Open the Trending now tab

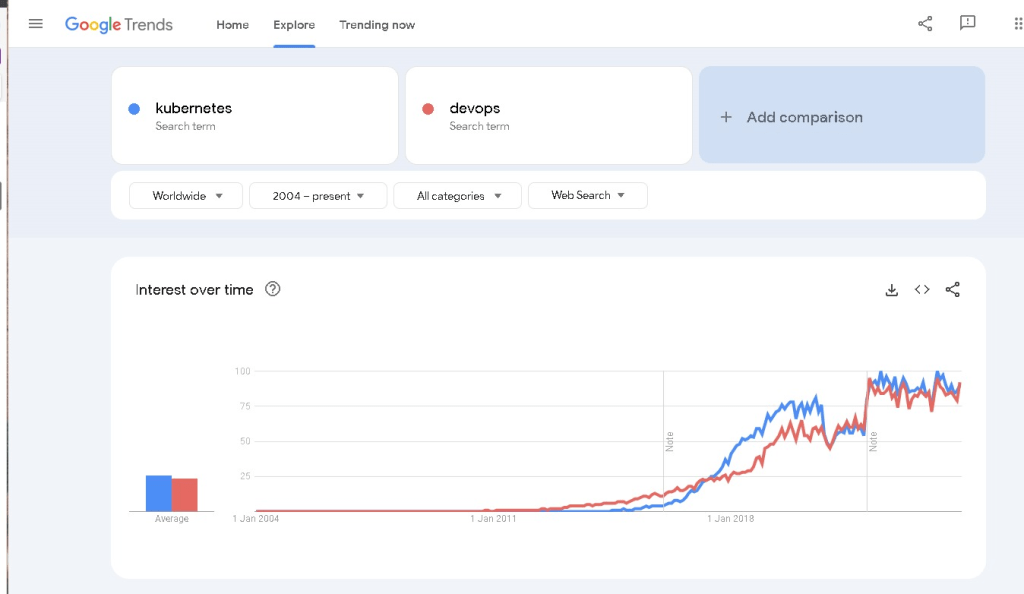click(x=377, y=25)
